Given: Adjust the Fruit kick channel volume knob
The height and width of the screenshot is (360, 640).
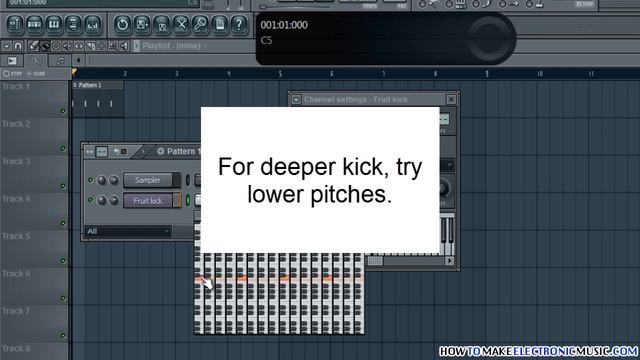Looking at the screenshot, I should [114, 200].
